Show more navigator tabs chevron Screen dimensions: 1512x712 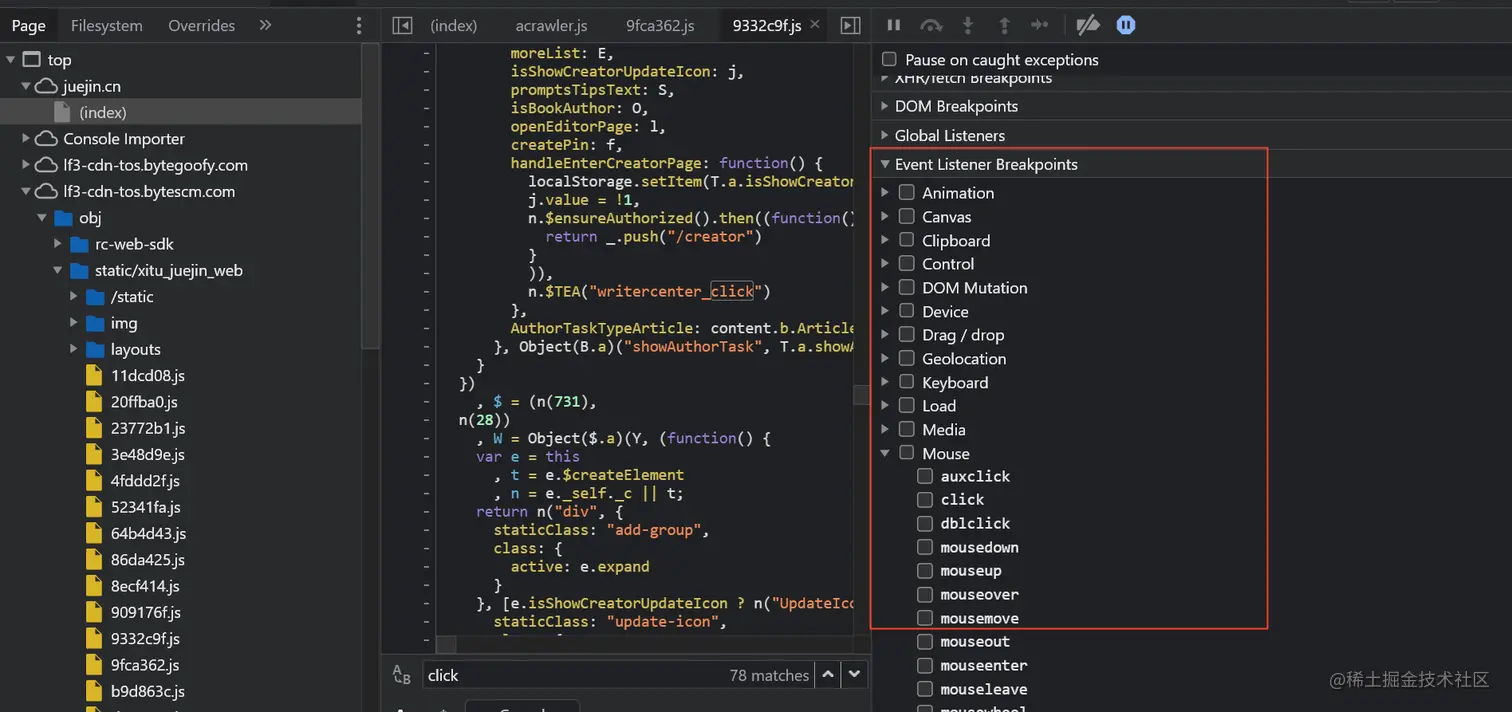[x=265, y=25]
